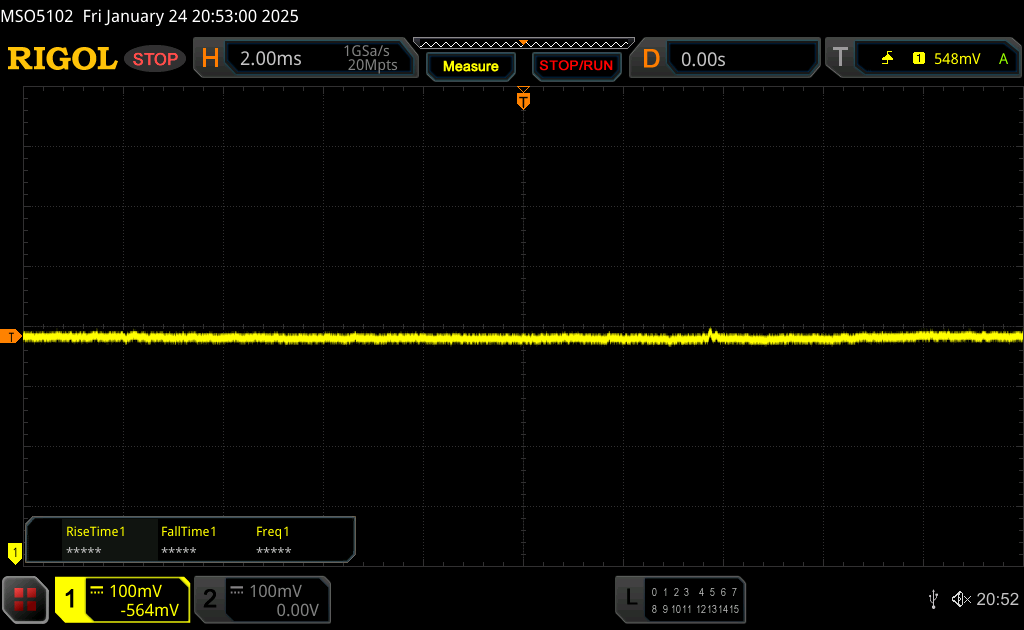Viewport: 1024px width, 630px height.
Task: Click the trigger level T marker on the left edge
Action: pyautogui.click(x=10, y=337)
